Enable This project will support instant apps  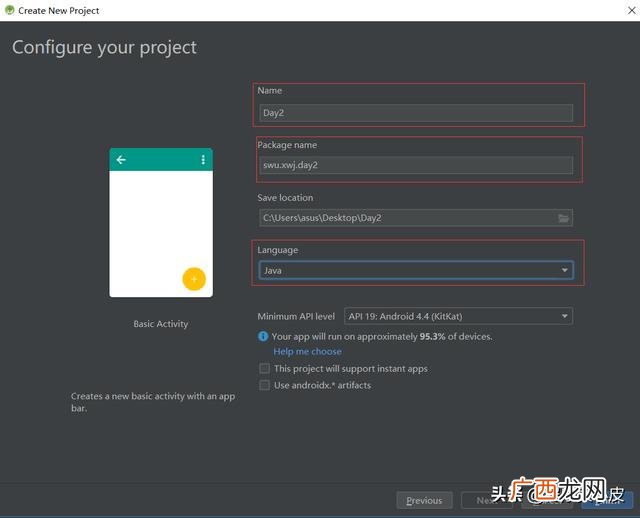[x=264, y=369]
